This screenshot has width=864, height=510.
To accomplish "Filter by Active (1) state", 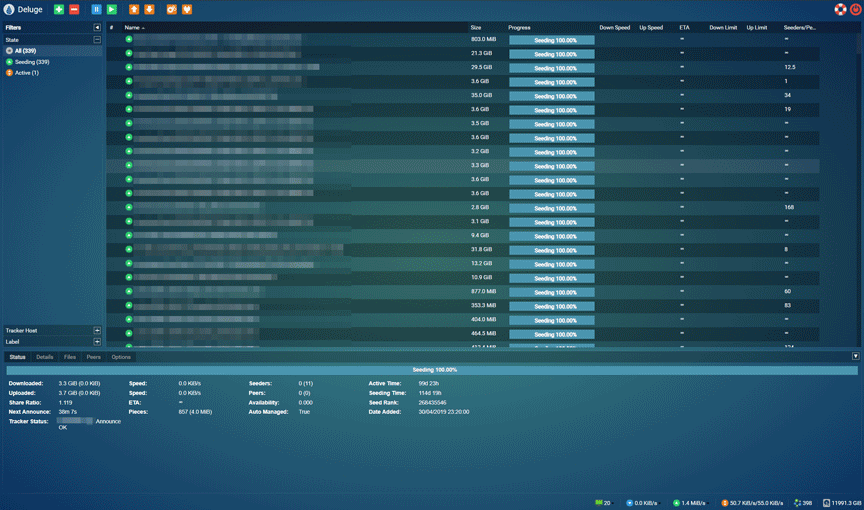I will coord(26,73).
